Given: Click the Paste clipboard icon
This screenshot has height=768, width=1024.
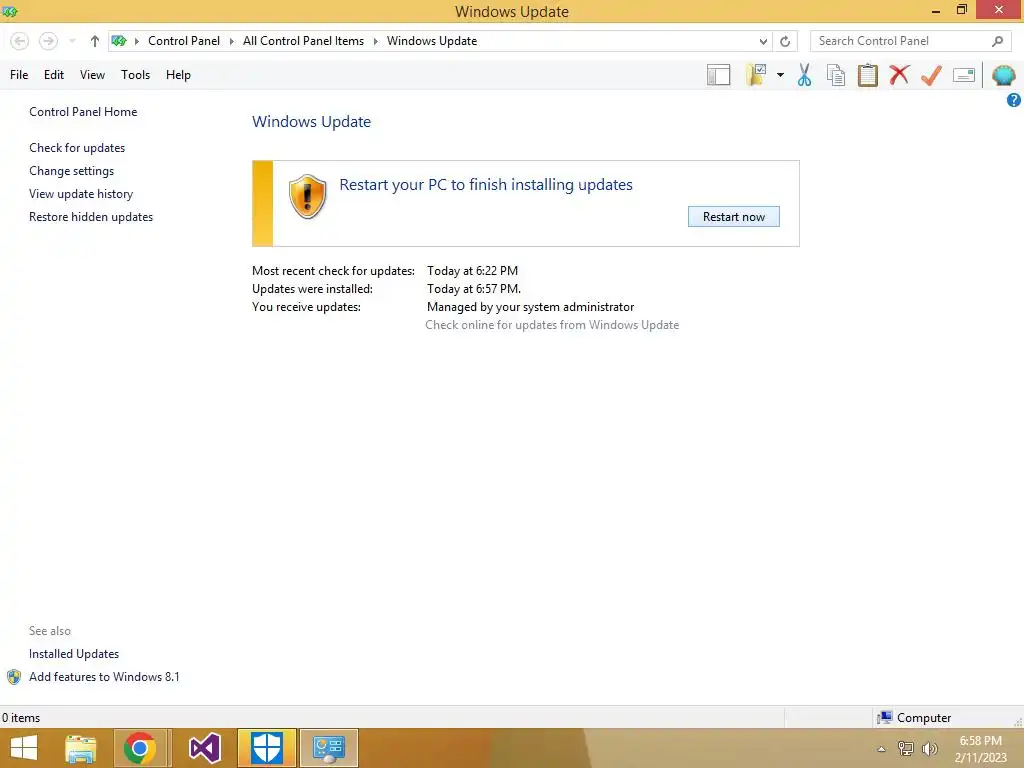Looking at the screenshot, I should pos(867,75).
